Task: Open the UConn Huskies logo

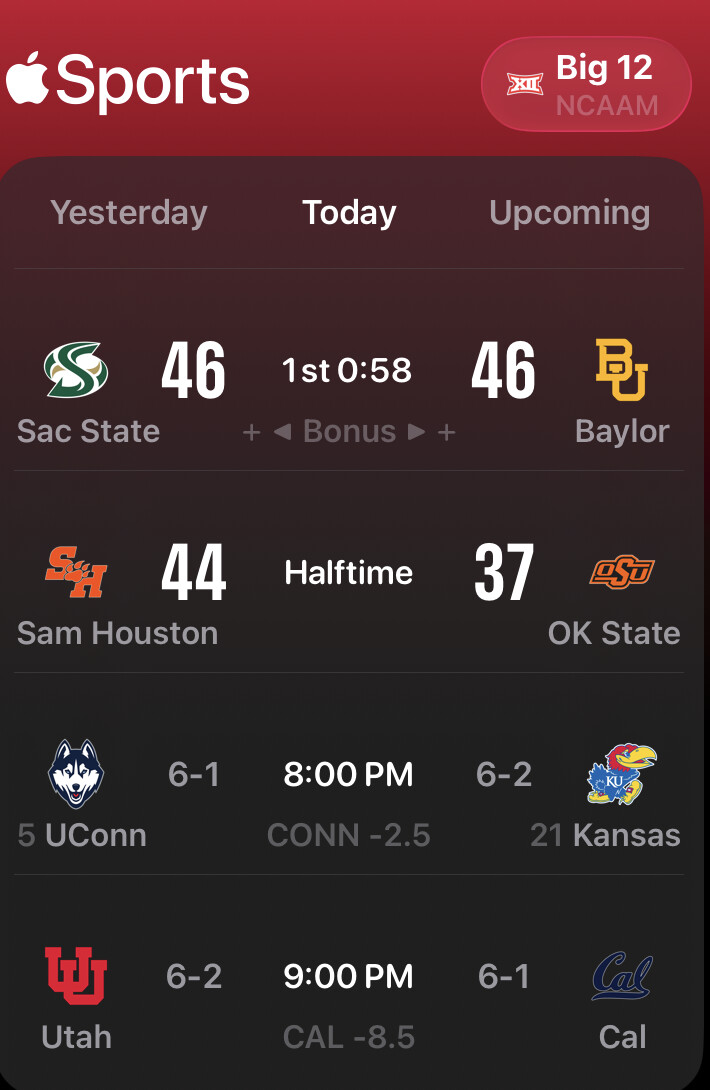Action: point(76,774)
